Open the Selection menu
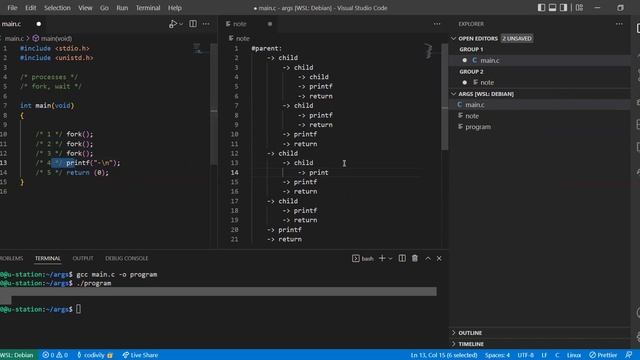Viewport: 640px width, 360px height. point(57,8)
